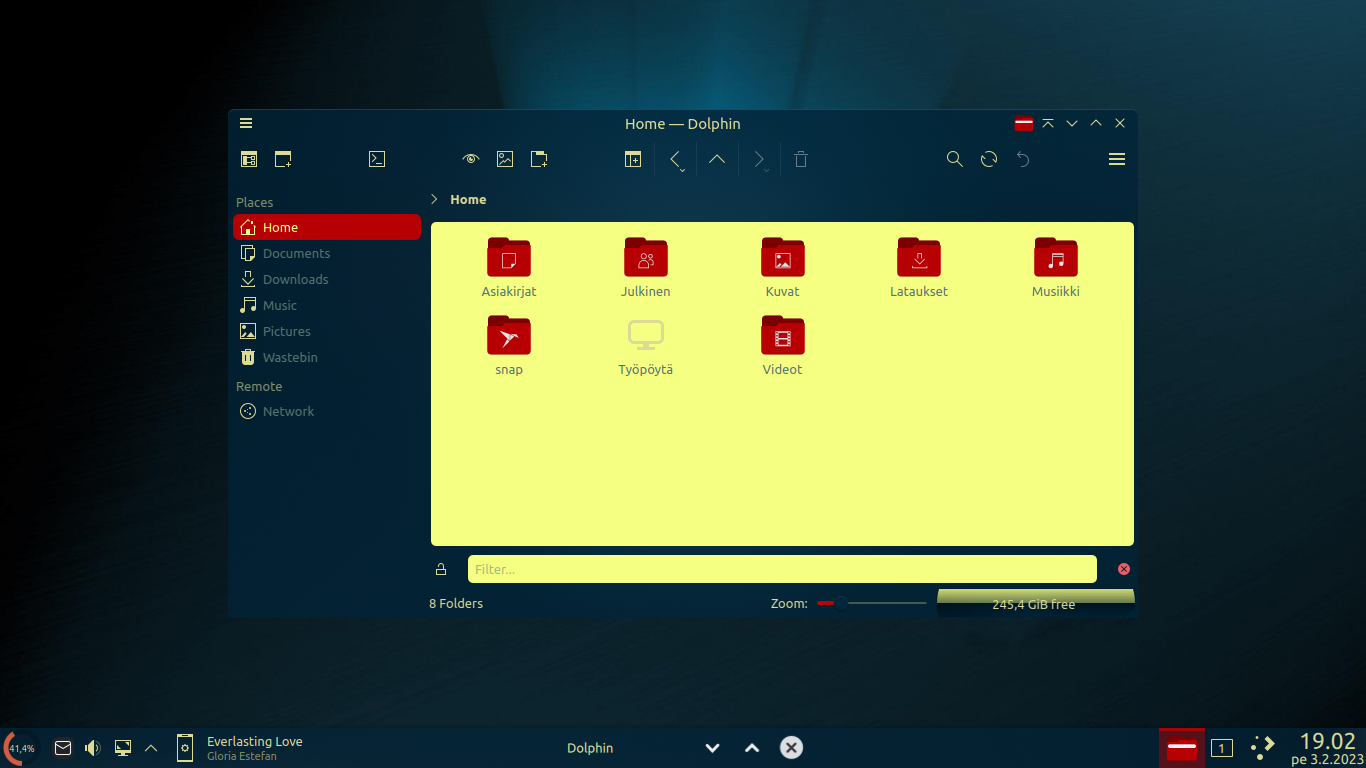Refresh the folder view
The image size is (1366, 768).
[989, 159]
